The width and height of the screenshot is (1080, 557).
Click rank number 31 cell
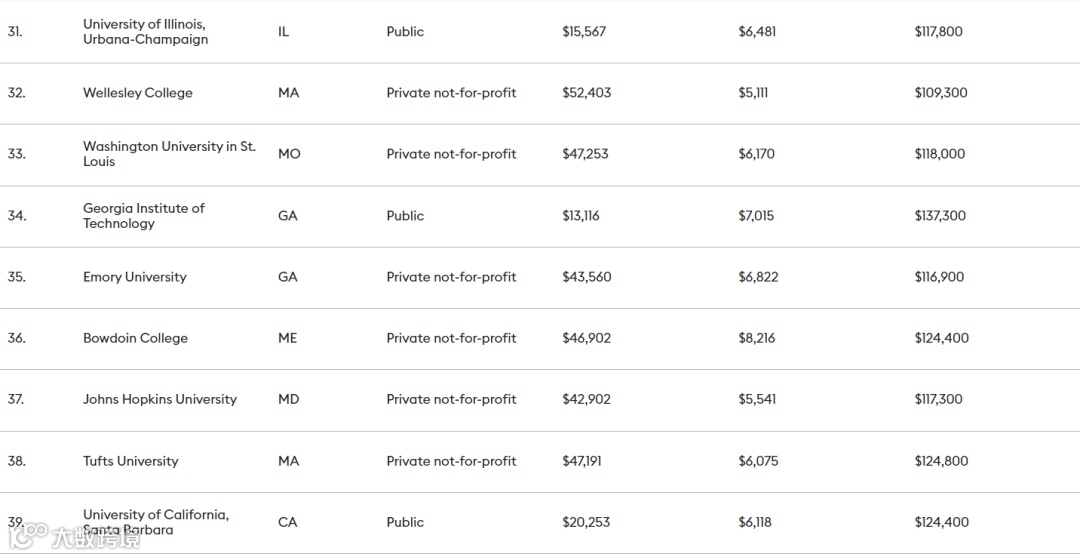tap(15, 32)
